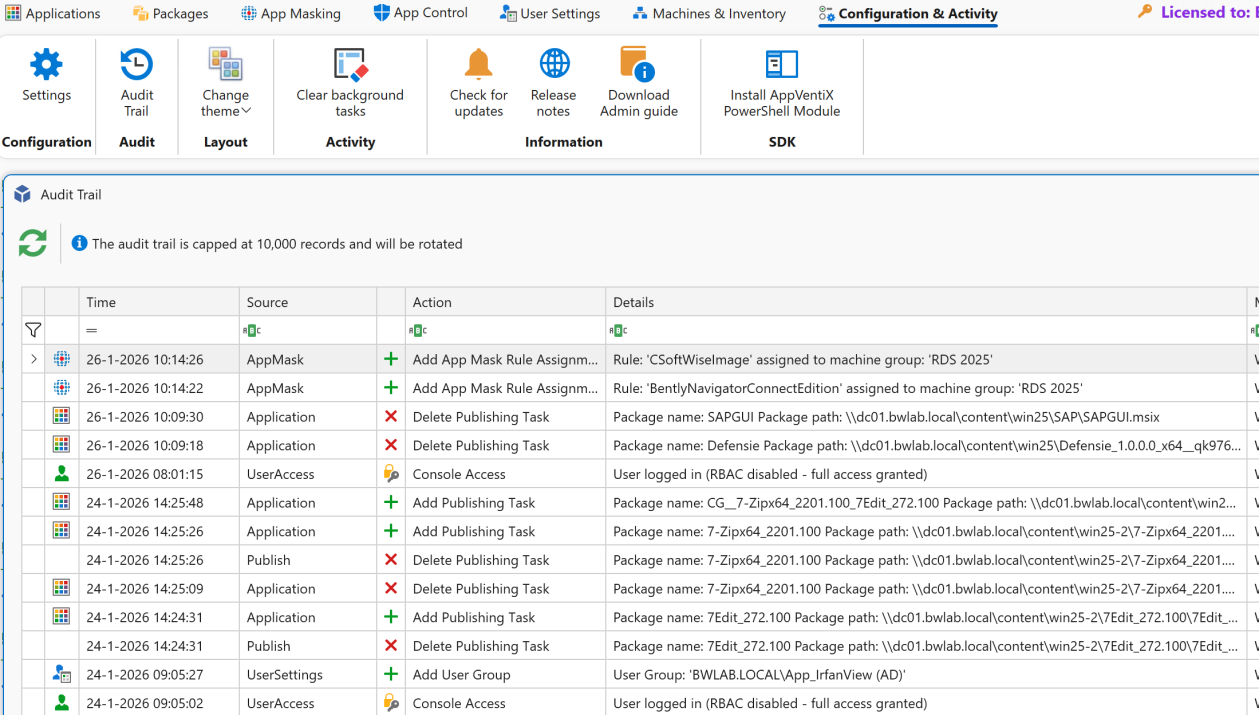Sort by the Action column header
This screenshot has width=1259, height=715.
(x=505, y=302)
